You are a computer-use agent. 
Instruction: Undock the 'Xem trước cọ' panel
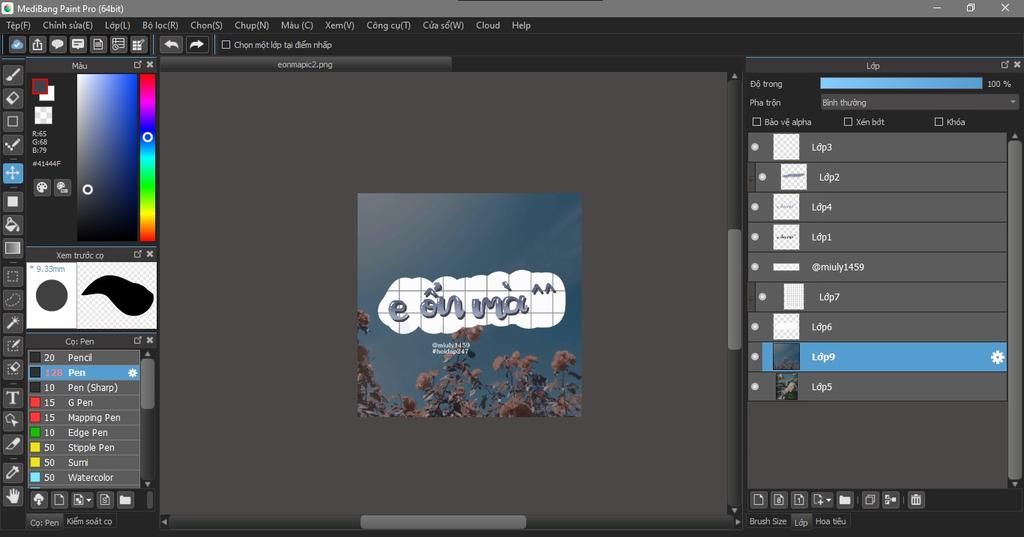138,254
